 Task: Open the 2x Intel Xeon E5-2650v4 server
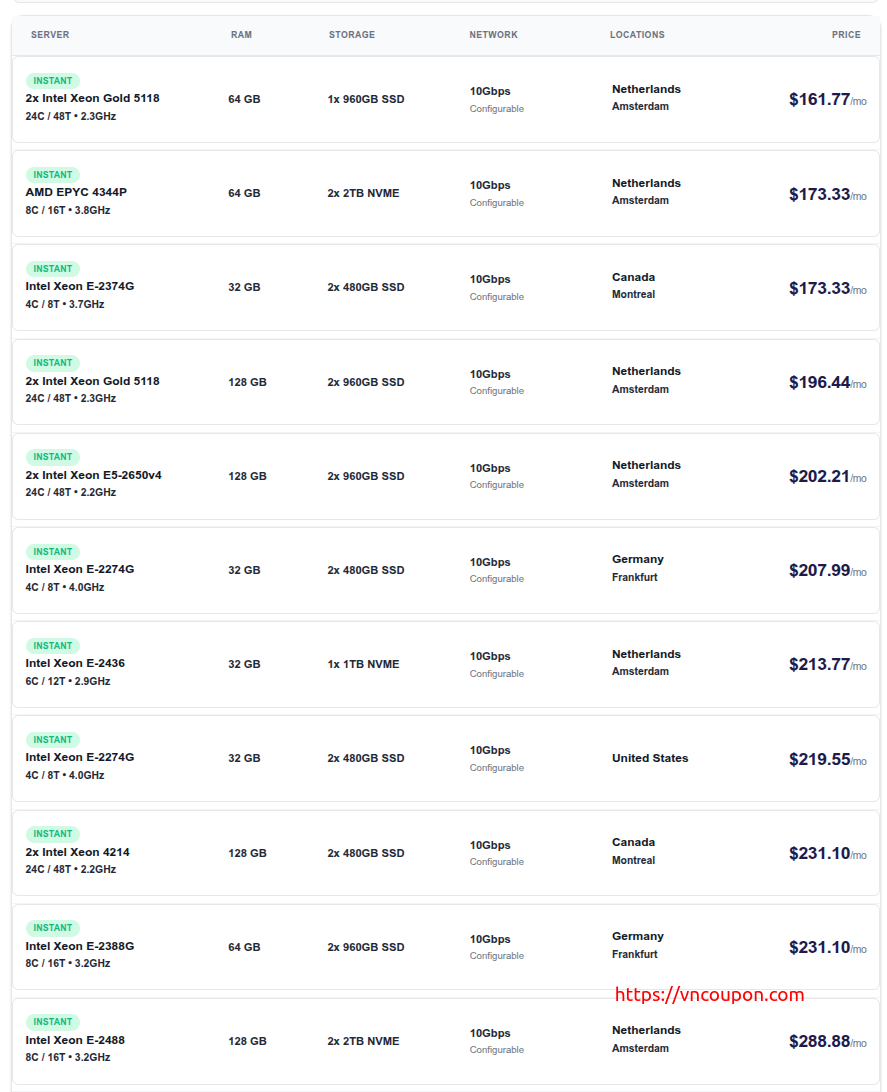pyautogui.click(x=93, y=476)
